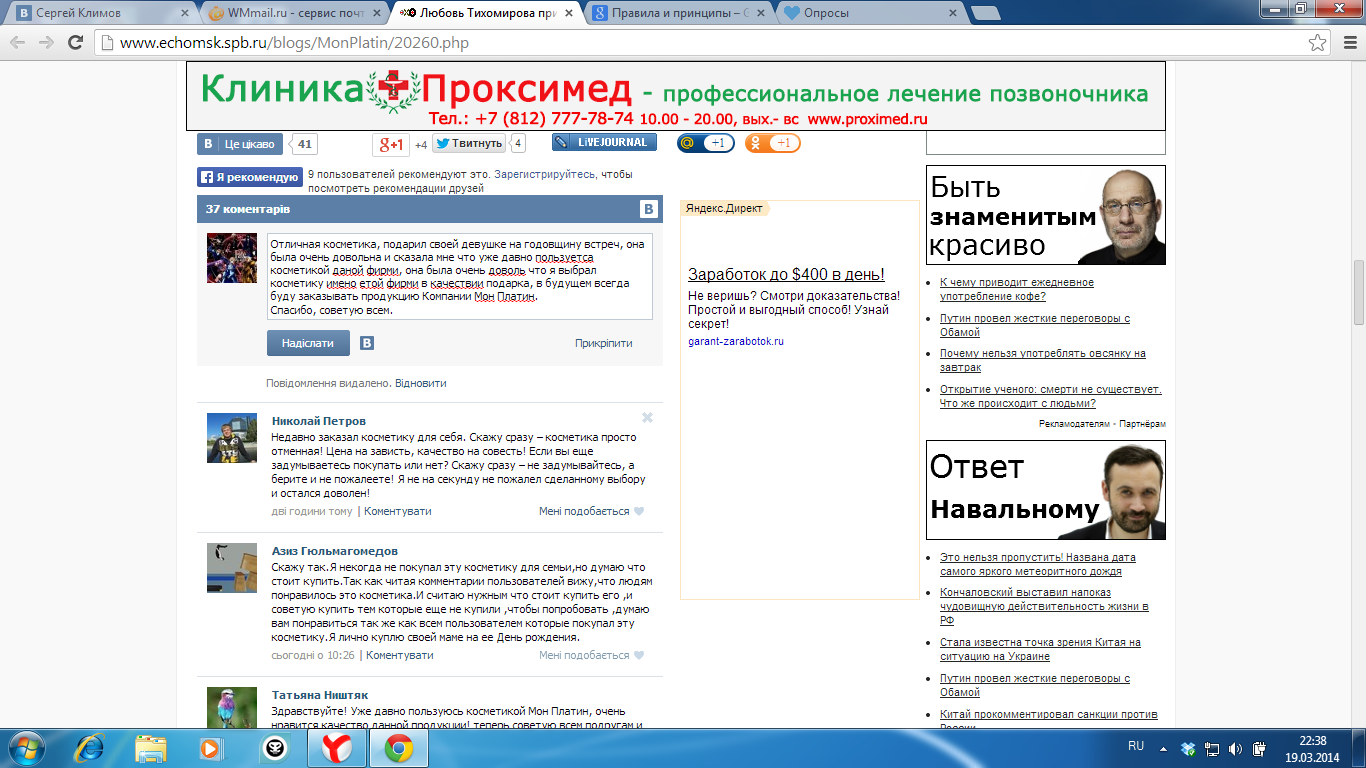Click the Odnoklassniki +1 share button
The width and height of the screenshot is (1366, 768).
[x=772, y=143]
